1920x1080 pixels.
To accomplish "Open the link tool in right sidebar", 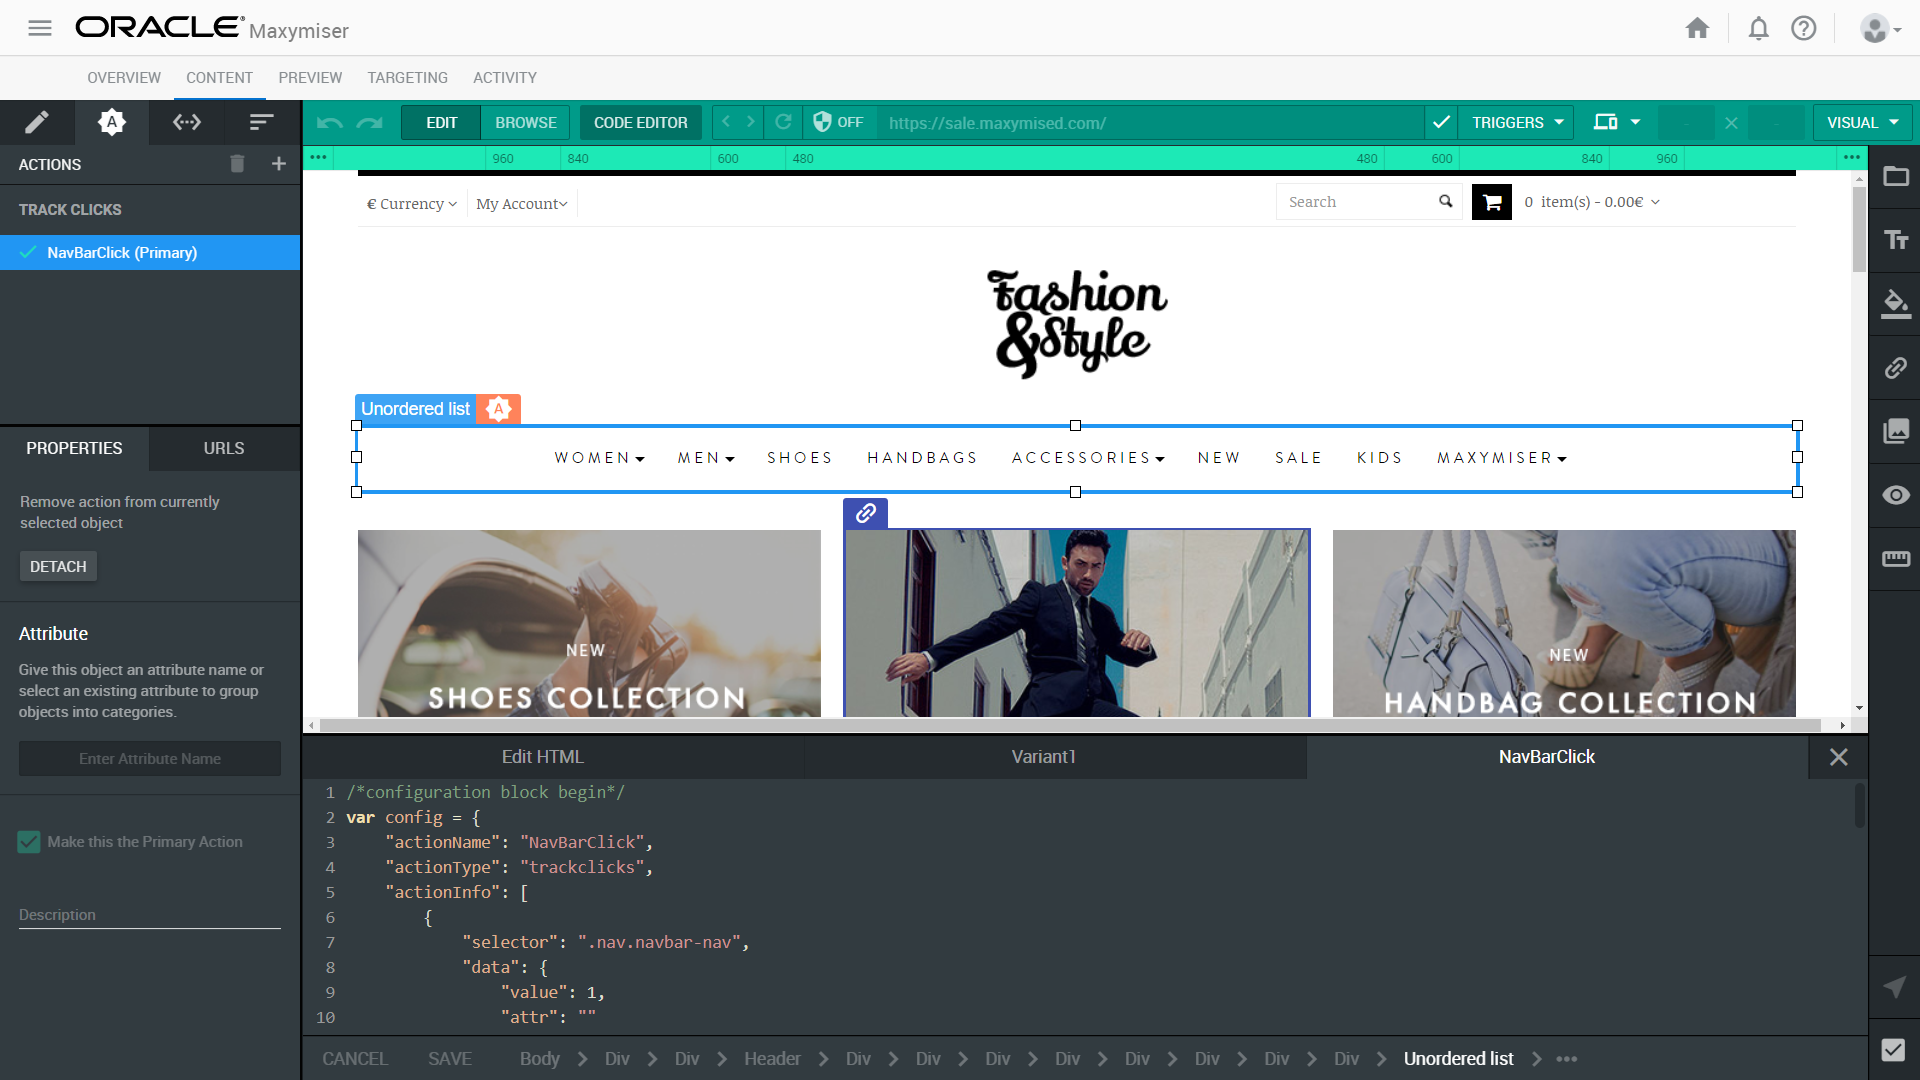I will coord(1895,368).
